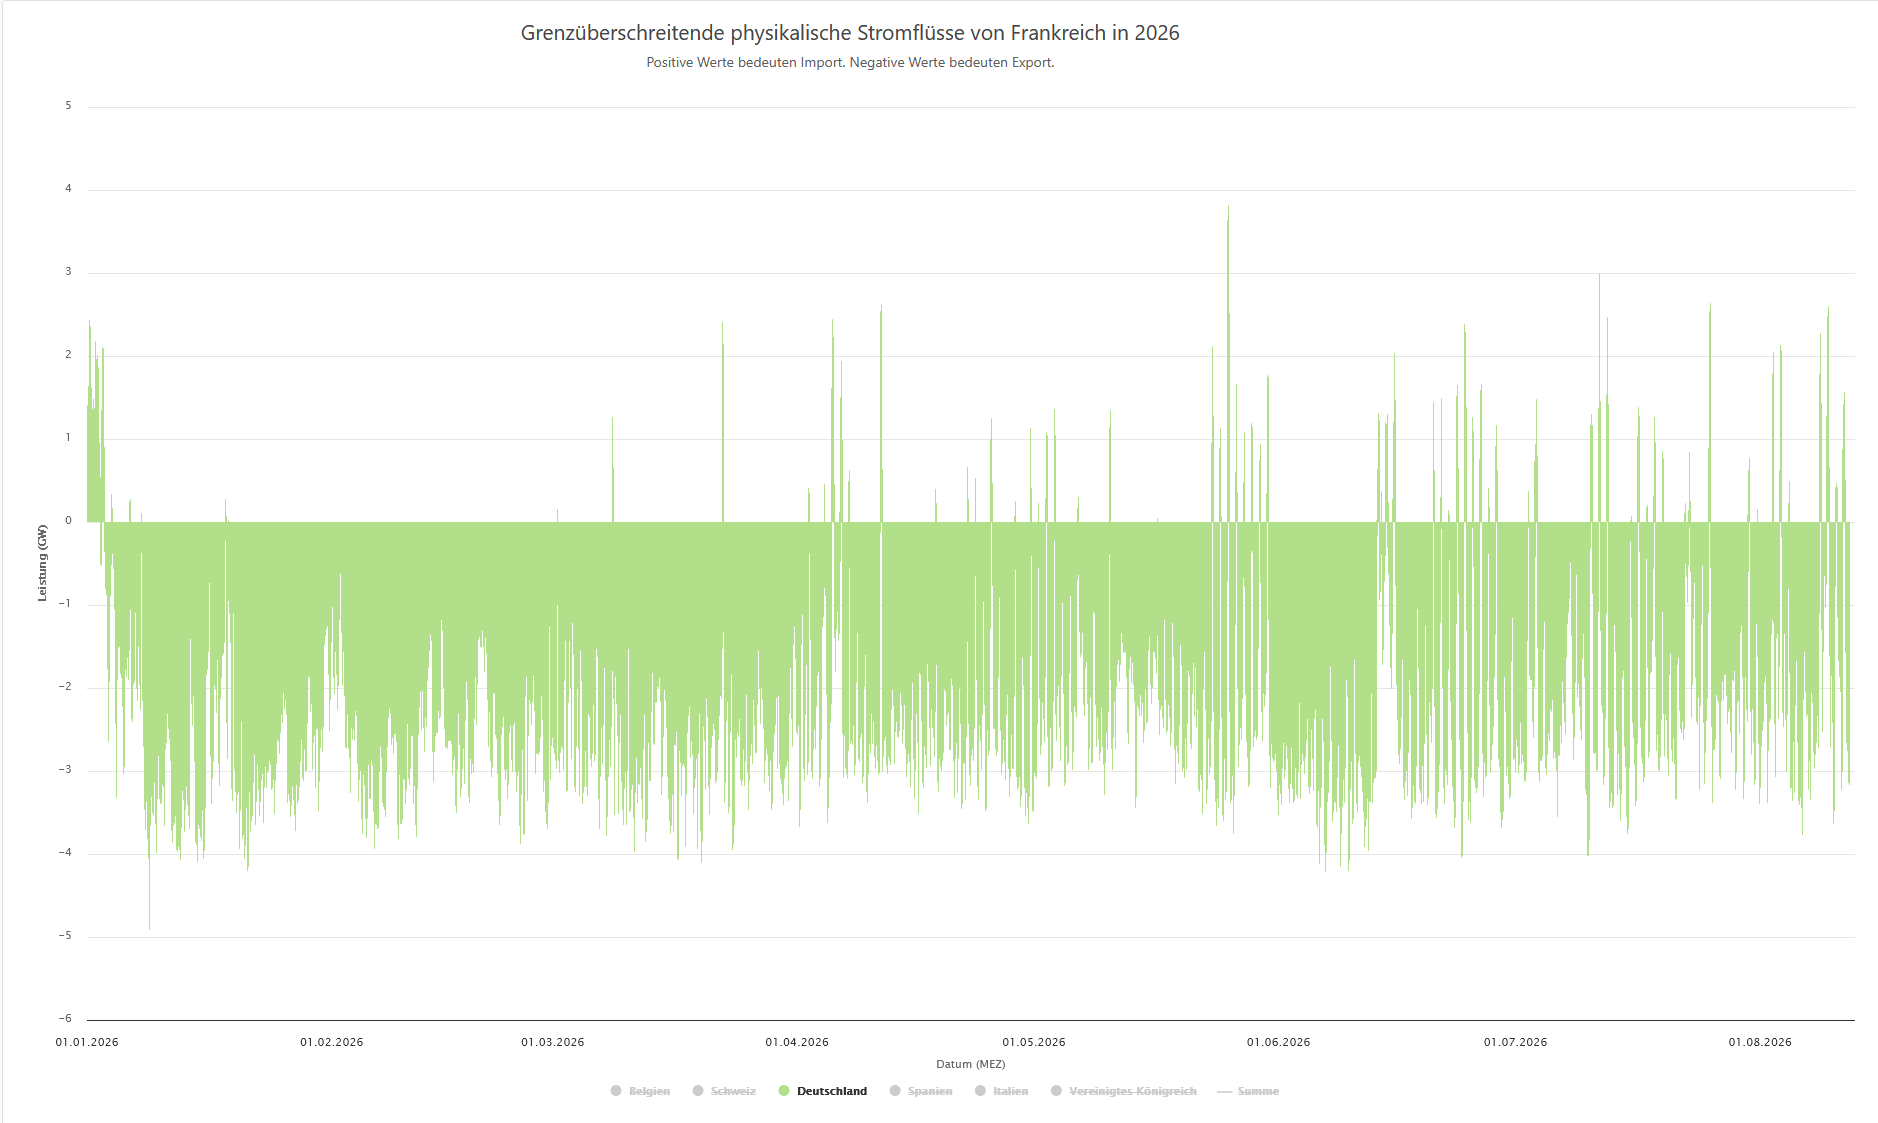Viewport: 1878px width, 1123px height.
Task: Toggle the Spanien legend circle marker
Action: tap(895, 1091)
